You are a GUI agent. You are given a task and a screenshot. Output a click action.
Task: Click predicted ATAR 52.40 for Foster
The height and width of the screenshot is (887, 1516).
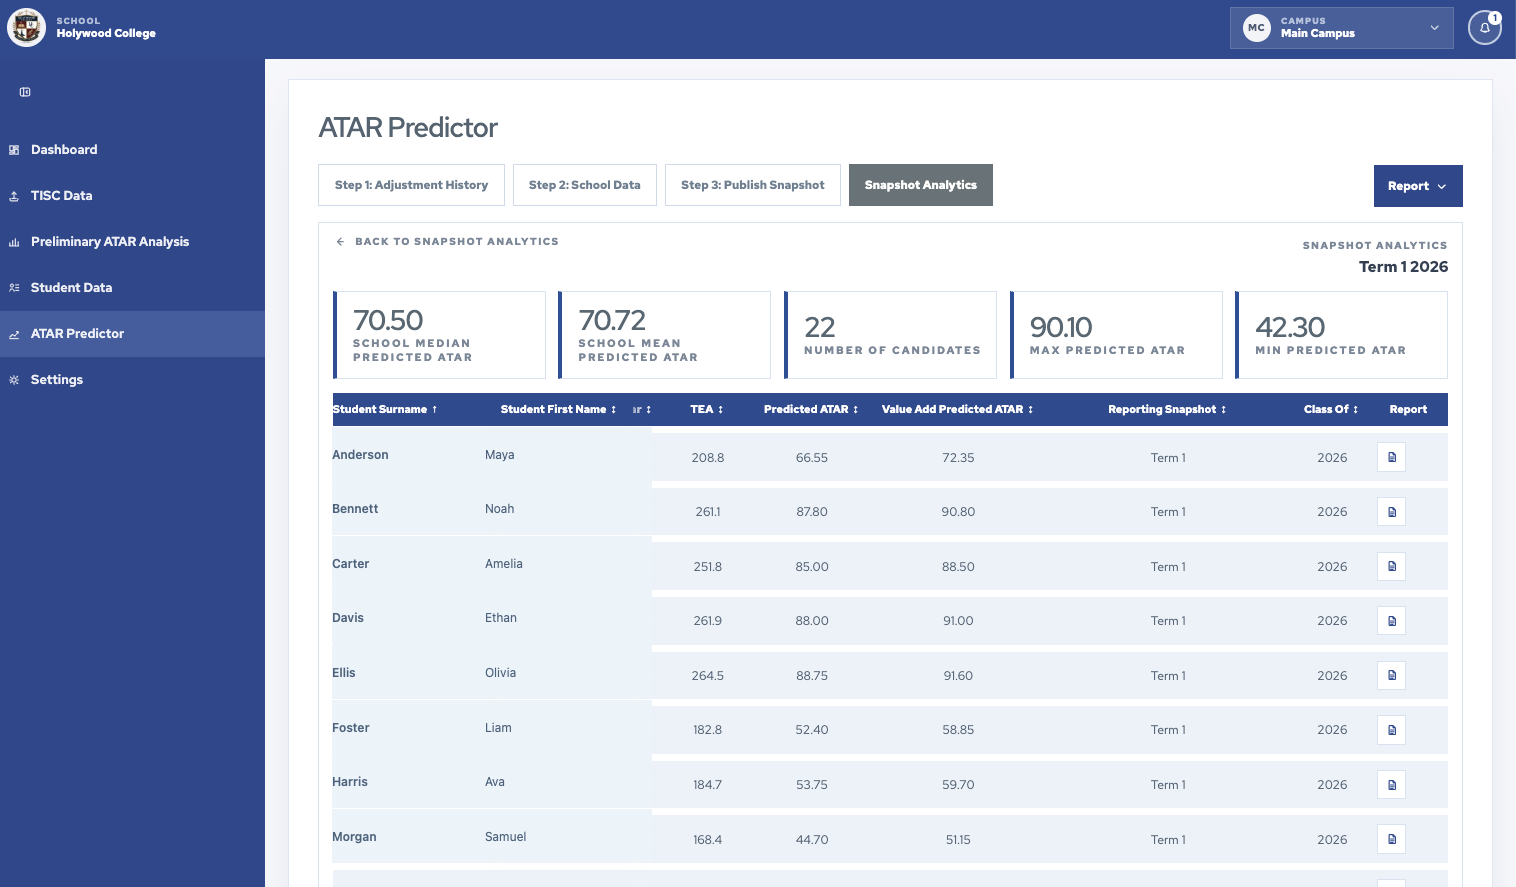(x=812, y=730)
